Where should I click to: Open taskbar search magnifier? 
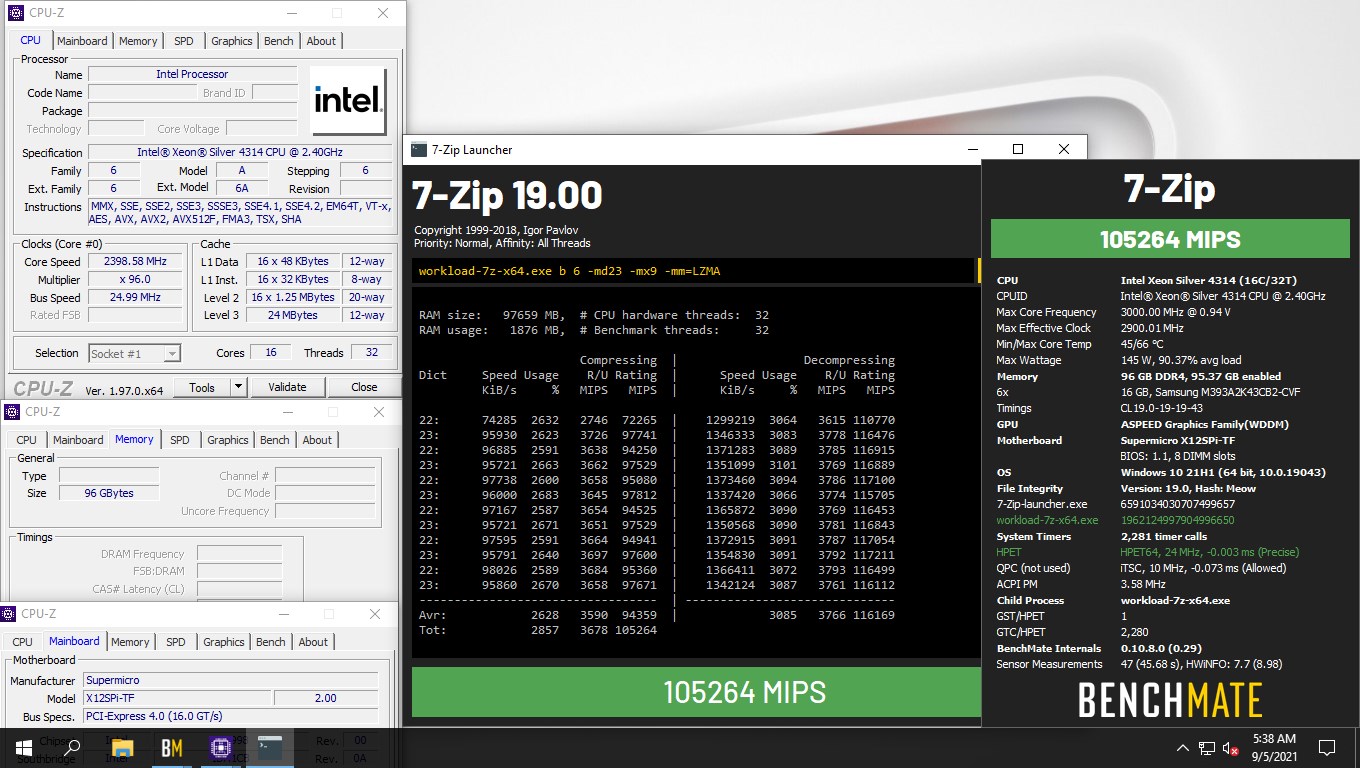tap(72, 747)
